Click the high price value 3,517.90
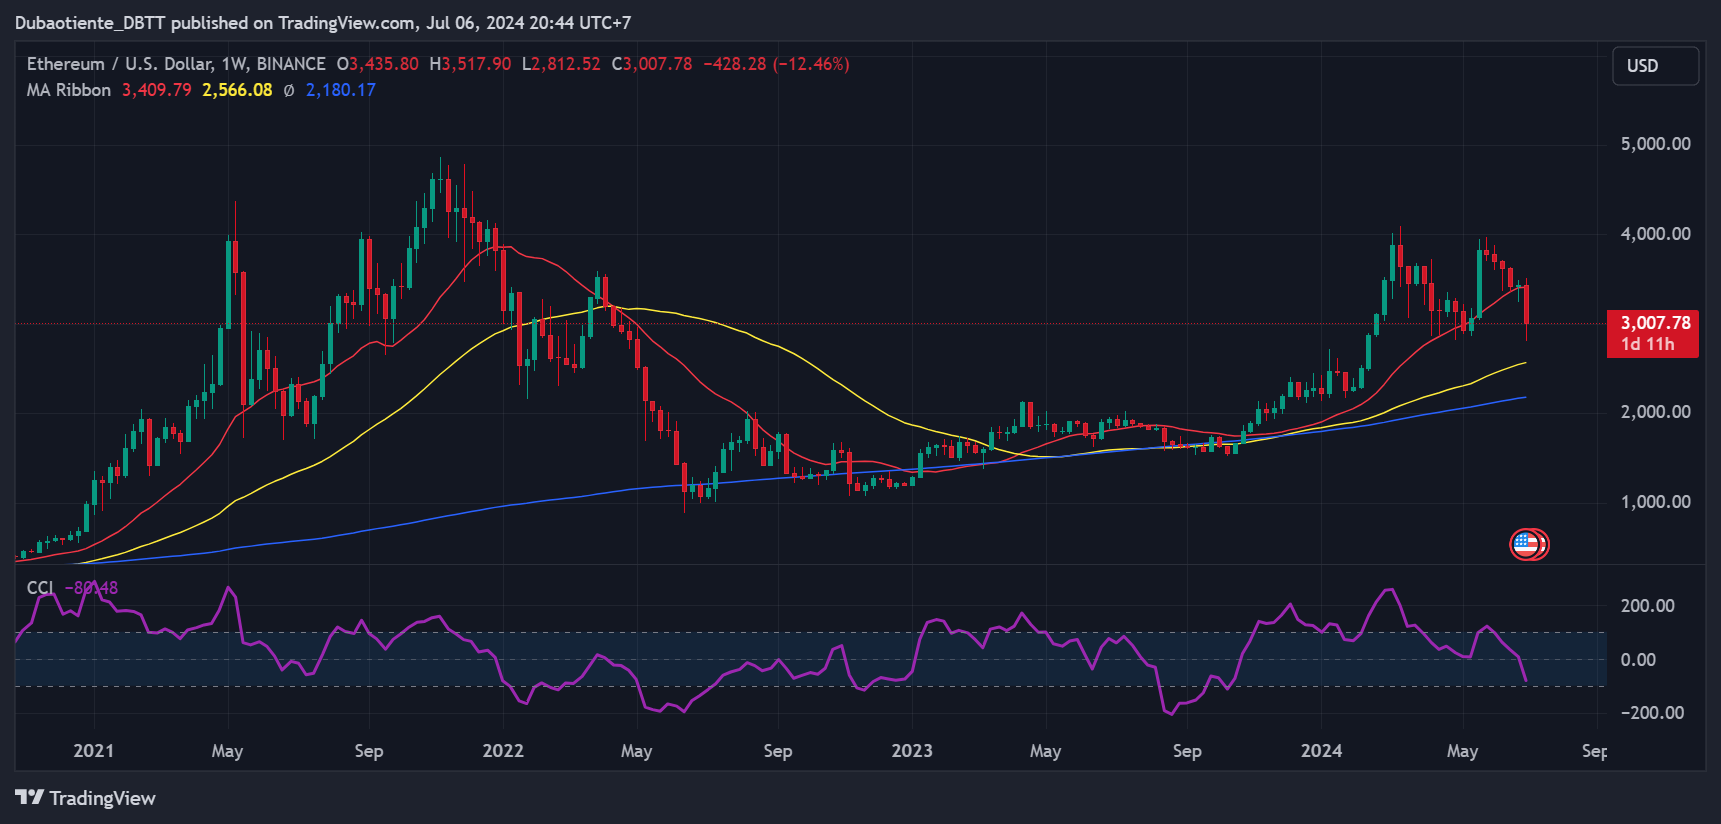 (x=476, y=64)
